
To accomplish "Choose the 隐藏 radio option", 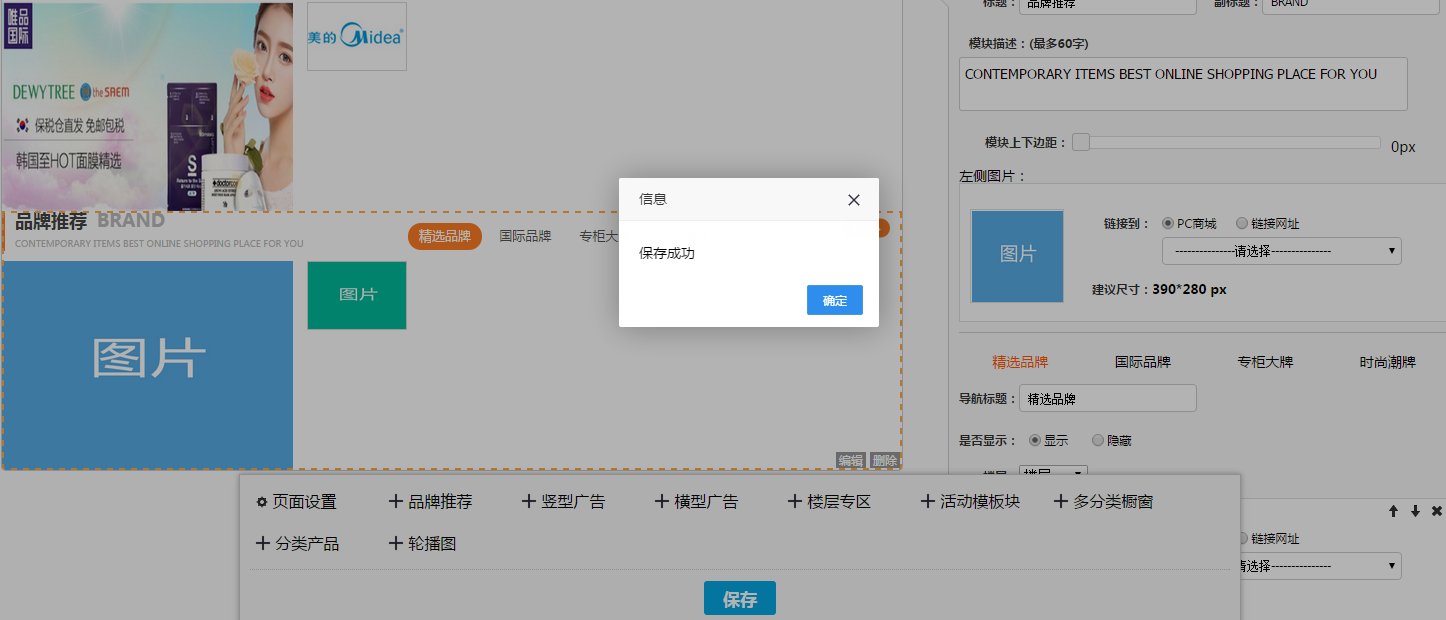I will 1098,440.
